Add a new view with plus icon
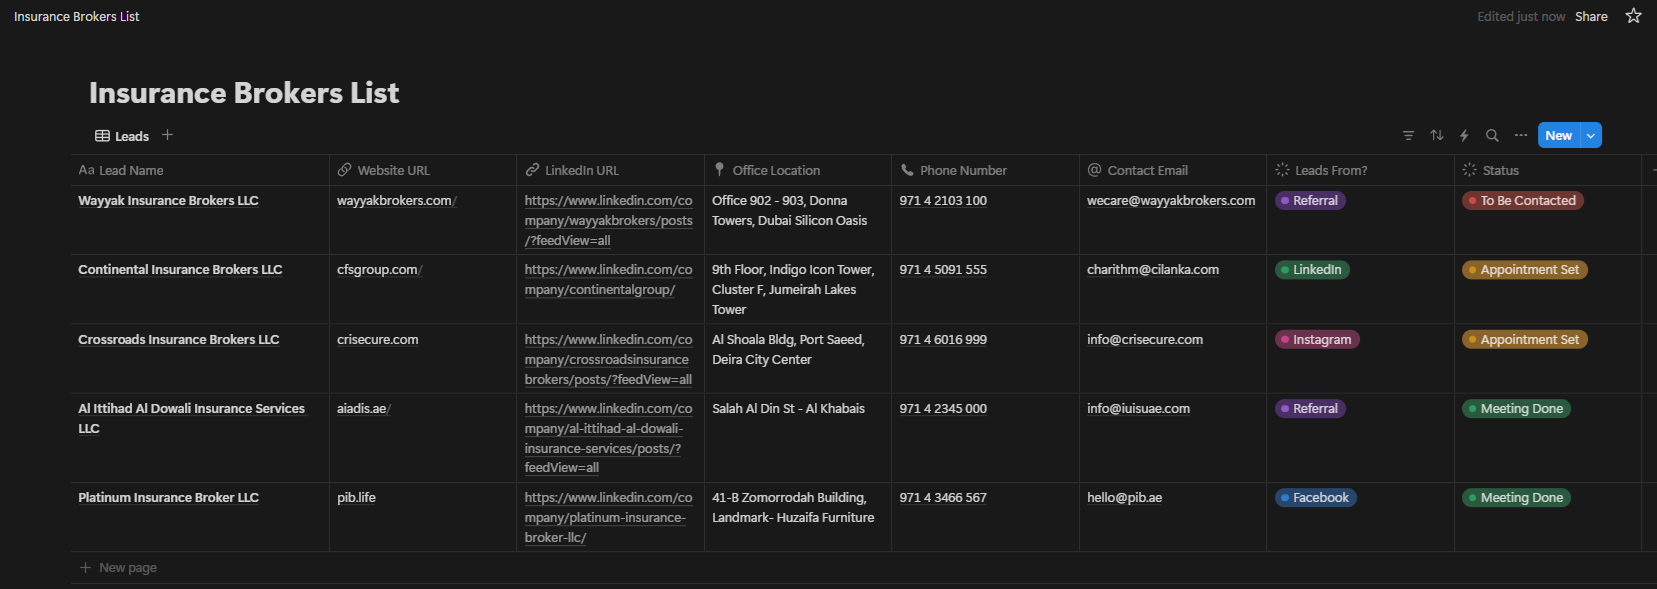The height and width of the screenshot is (589, 1657). click(x=167, y=135)
